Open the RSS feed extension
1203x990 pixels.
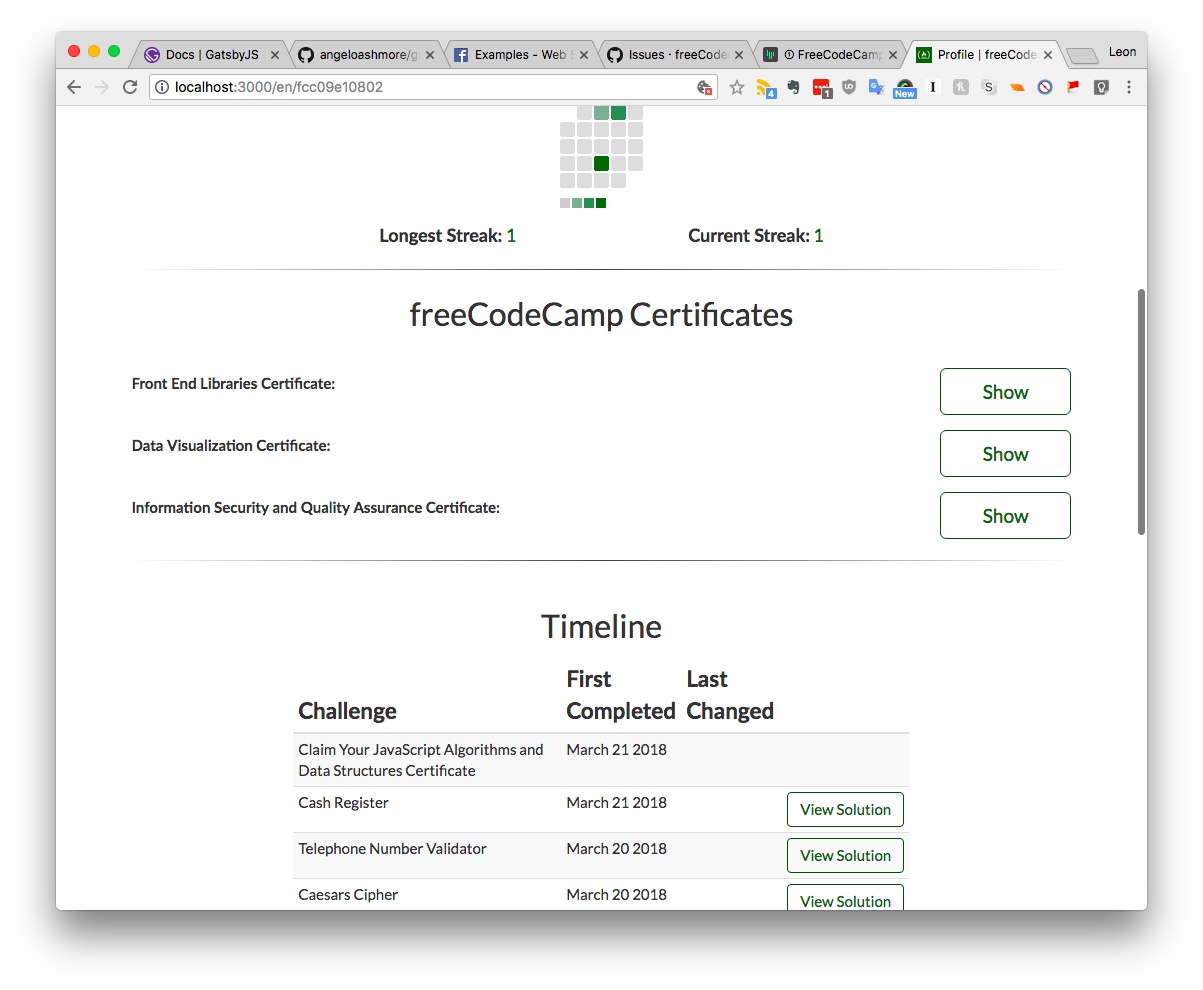(765, 87)
